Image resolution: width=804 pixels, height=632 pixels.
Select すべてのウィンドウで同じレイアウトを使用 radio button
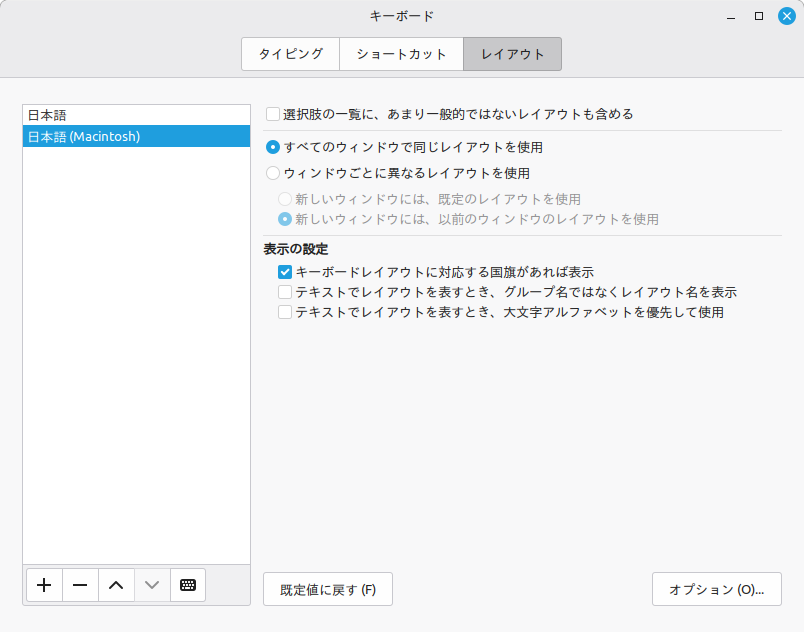click(x=271, y=144)
